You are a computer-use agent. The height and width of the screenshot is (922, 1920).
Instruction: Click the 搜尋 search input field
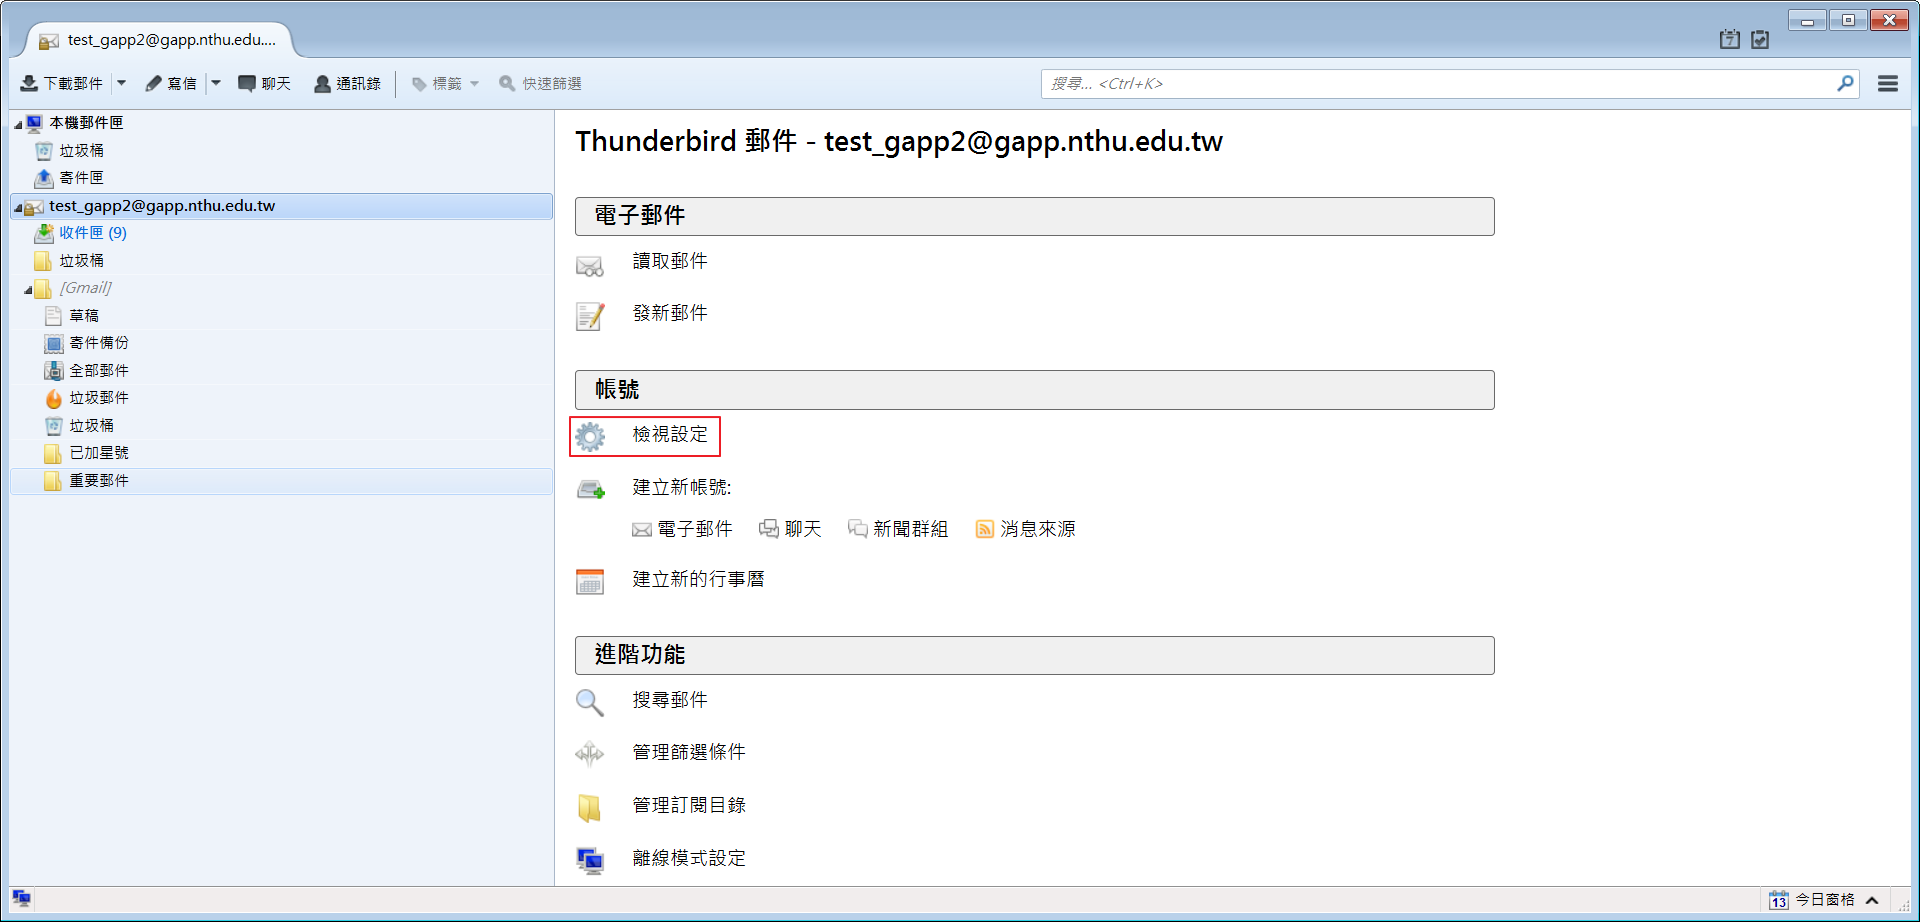(x=1440, y=84)
